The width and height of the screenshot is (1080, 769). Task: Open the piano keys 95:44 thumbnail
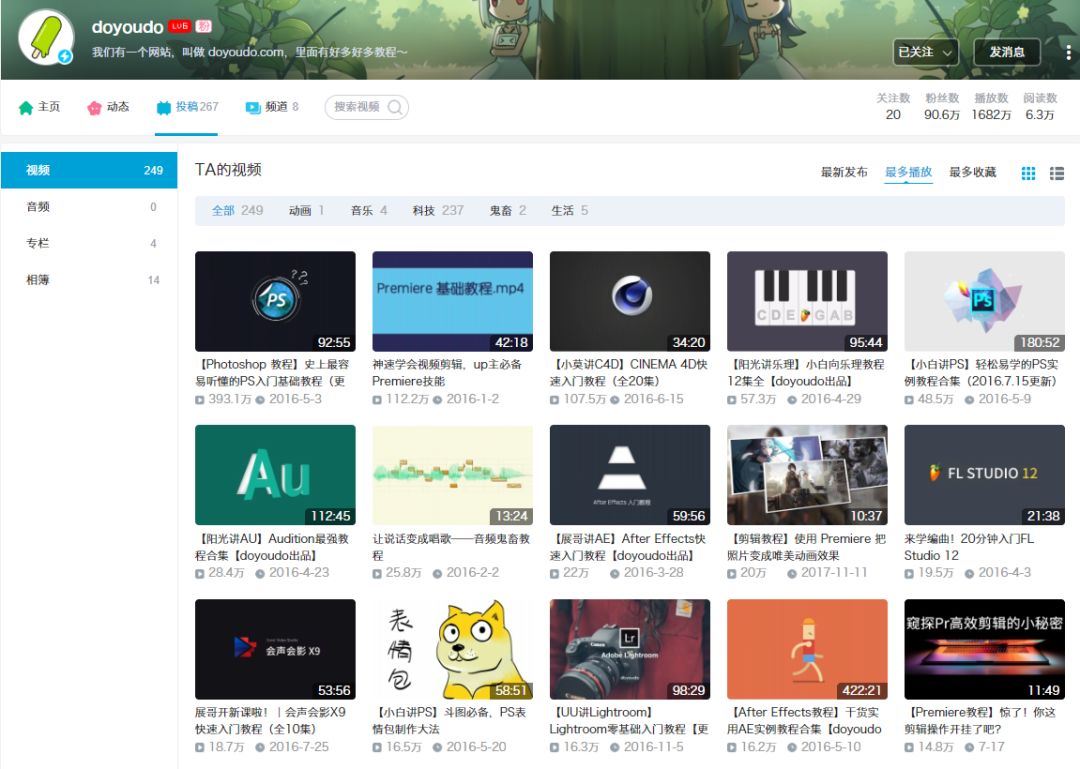[x=807, y=302]
